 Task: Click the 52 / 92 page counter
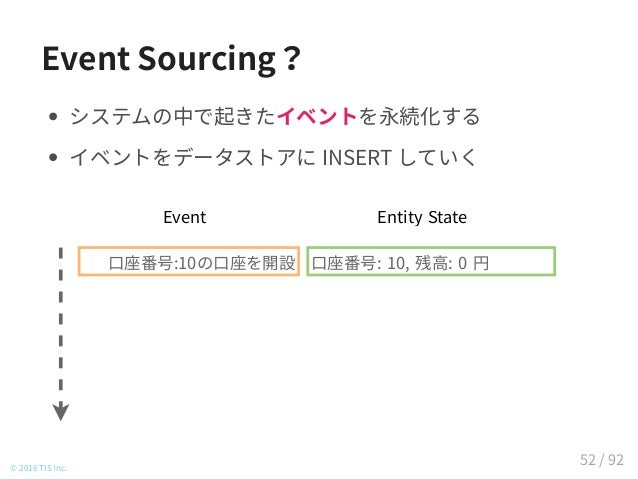click(x=602, y=460)
